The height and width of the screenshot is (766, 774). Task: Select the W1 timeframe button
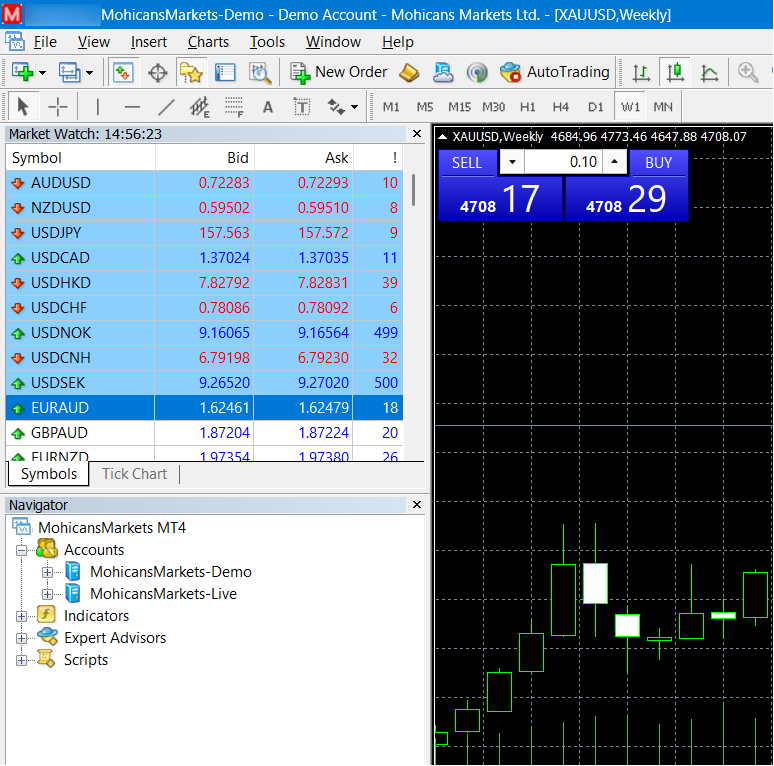(630, 107)
